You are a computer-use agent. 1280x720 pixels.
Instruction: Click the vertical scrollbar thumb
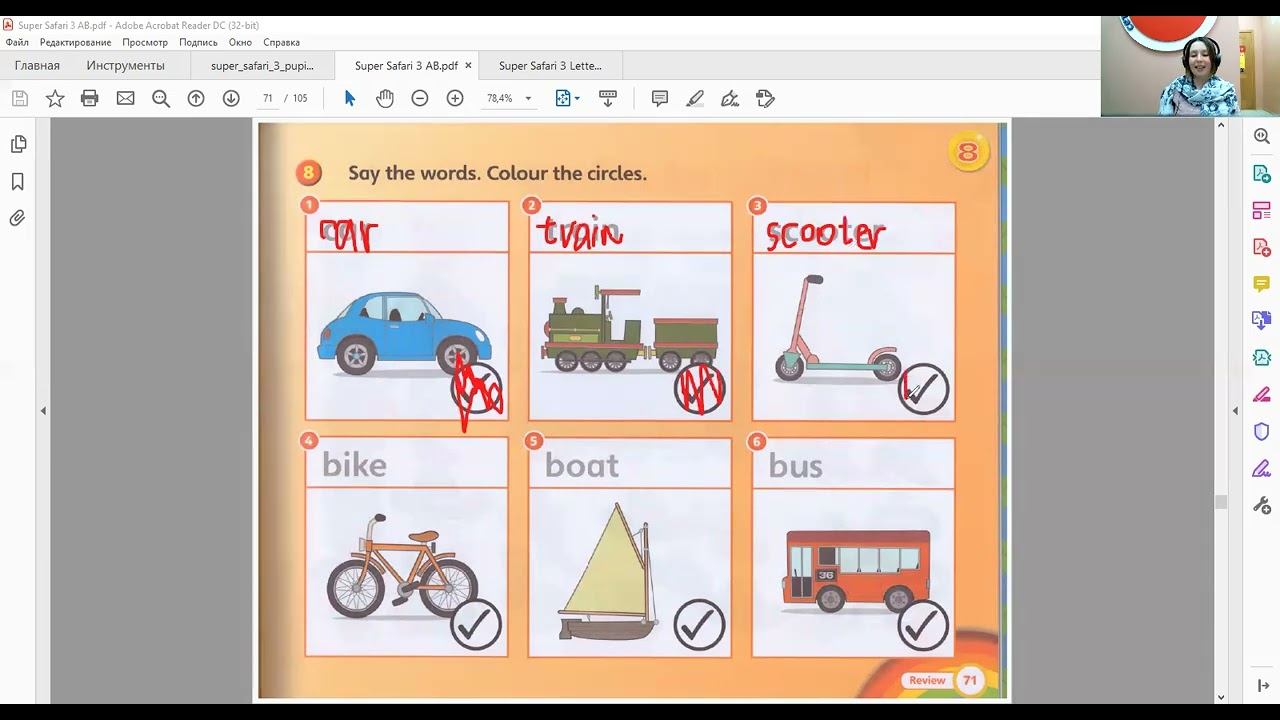(x=1221, y=502)
